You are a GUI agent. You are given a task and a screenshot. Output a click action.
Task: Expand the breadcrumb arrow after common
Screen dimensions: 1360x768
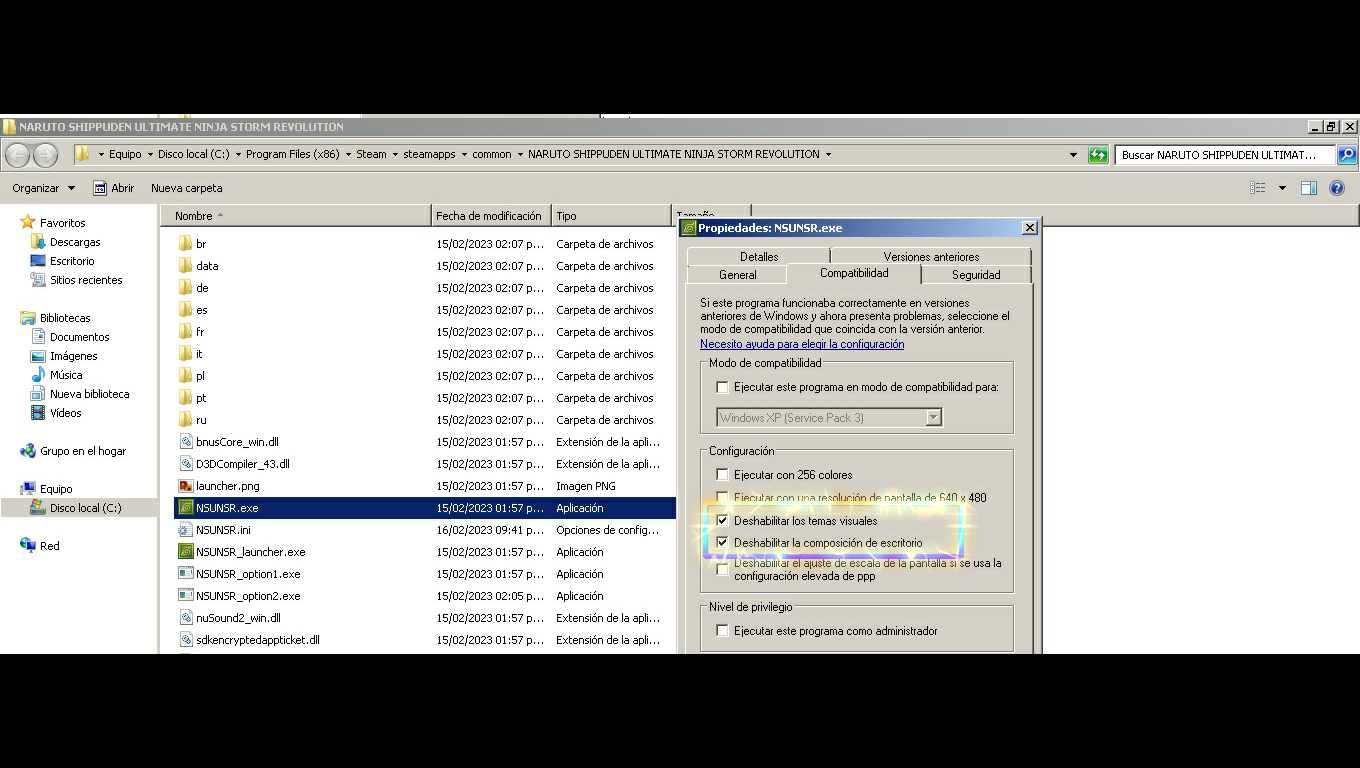coord(520,155)
